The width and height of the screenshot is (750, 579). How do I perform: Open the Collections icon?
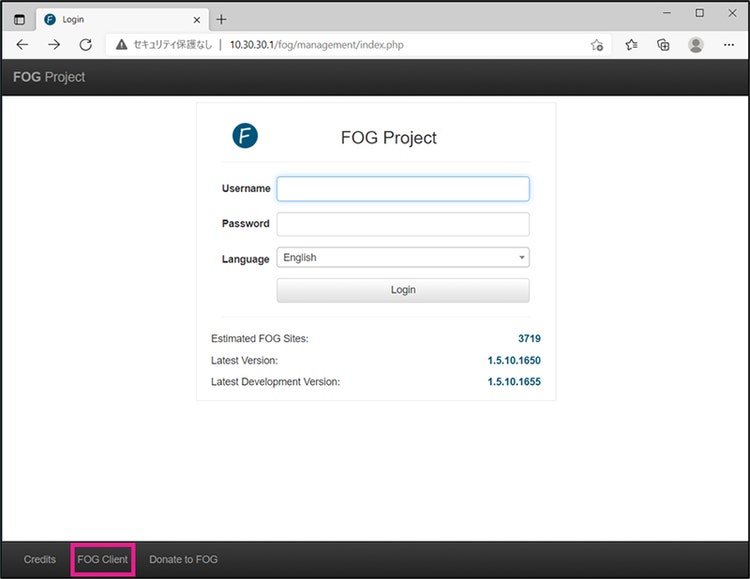pyautogui.click(x=663, y=45)
